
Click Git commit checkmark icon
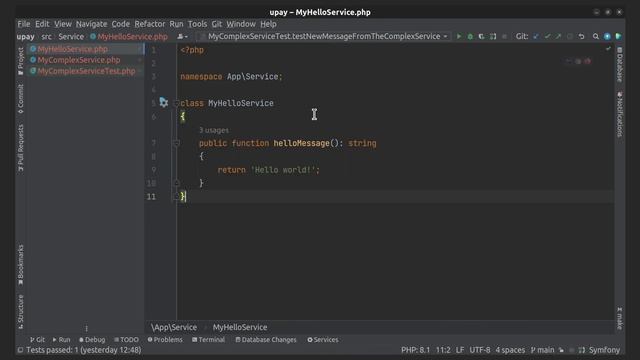pyautogui.click(x=547, y=36)
